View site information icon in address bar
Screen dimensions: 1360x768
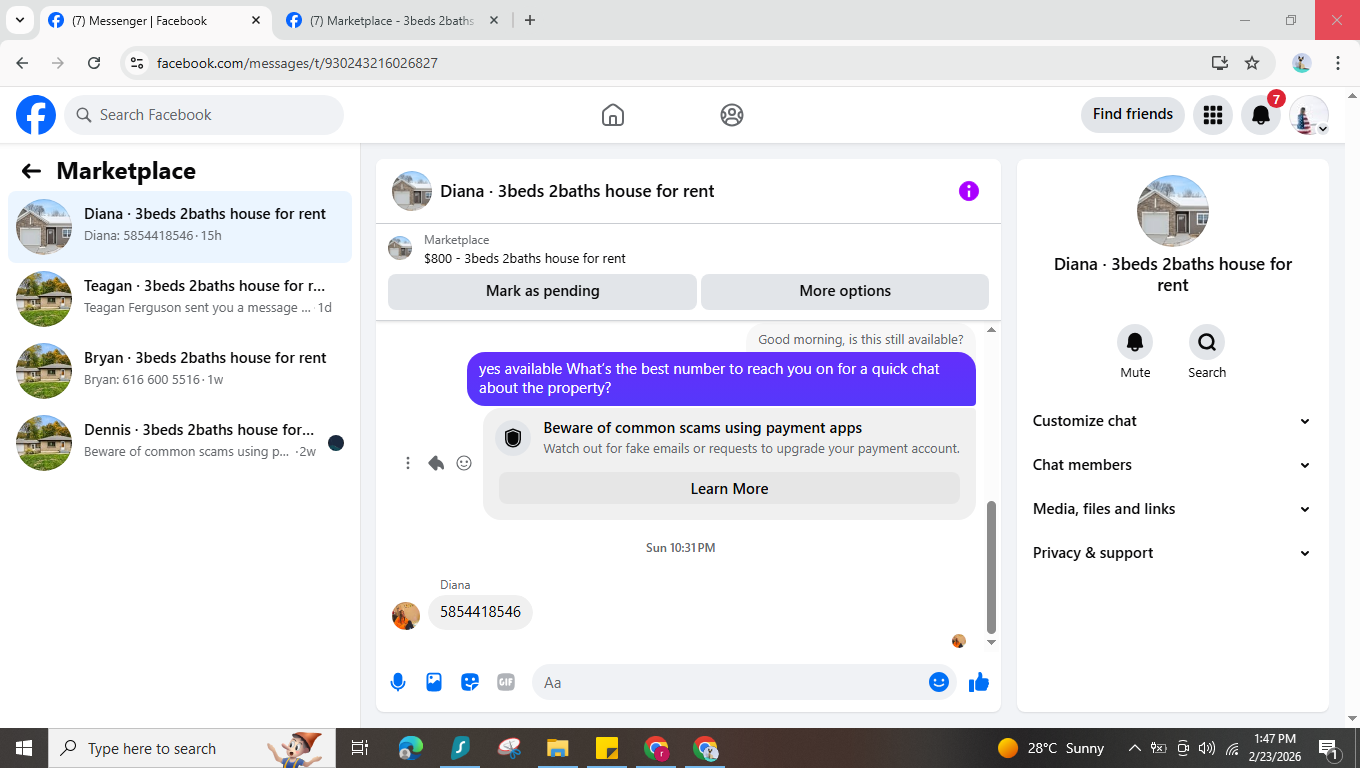pyautogui.click(x=138, y=63)
